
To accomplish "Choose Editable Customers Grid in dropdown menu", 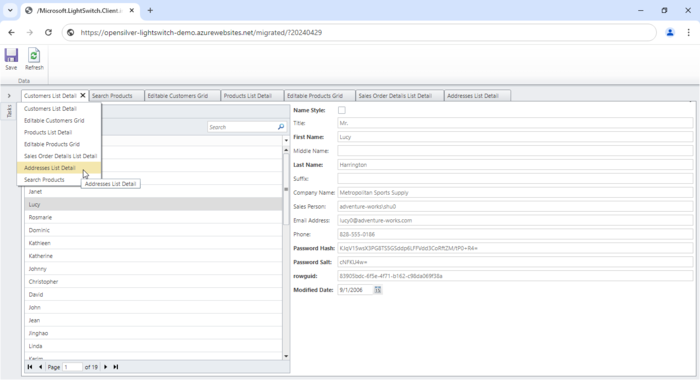I will pos(59,121).
